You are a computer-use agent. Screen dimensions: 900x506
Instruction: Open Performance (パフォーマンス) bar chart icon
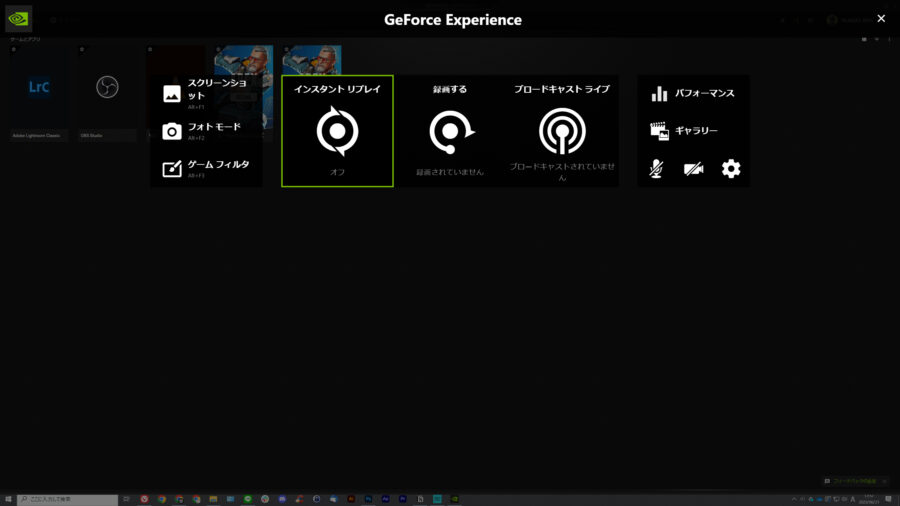pyautogui.click(x=660, y=94)
